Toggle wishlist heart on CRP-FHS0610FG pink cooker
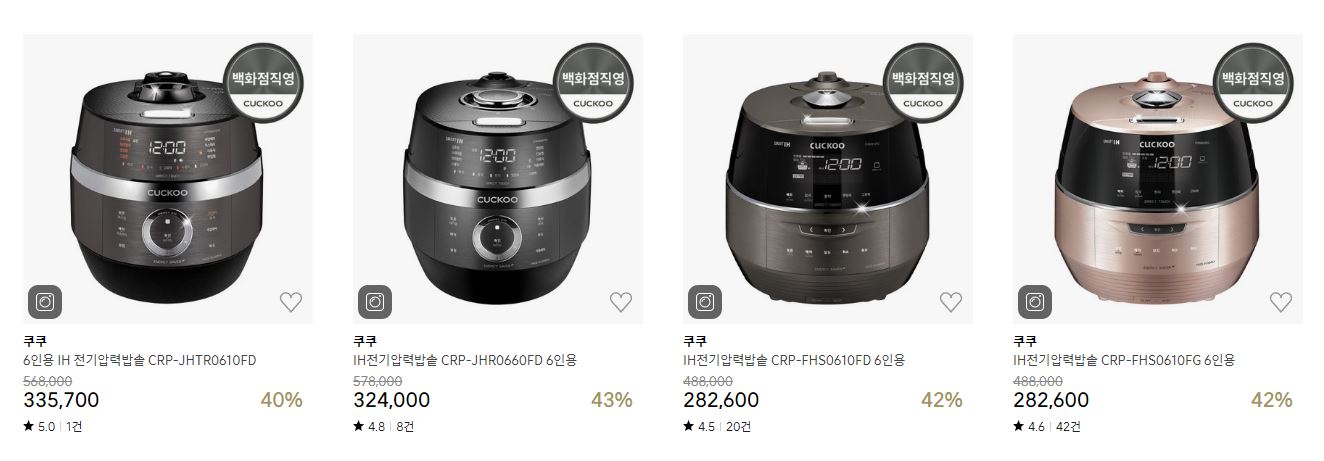Image resolution: width=1324 pixels, height=461 pixels. click(1280, 302)
